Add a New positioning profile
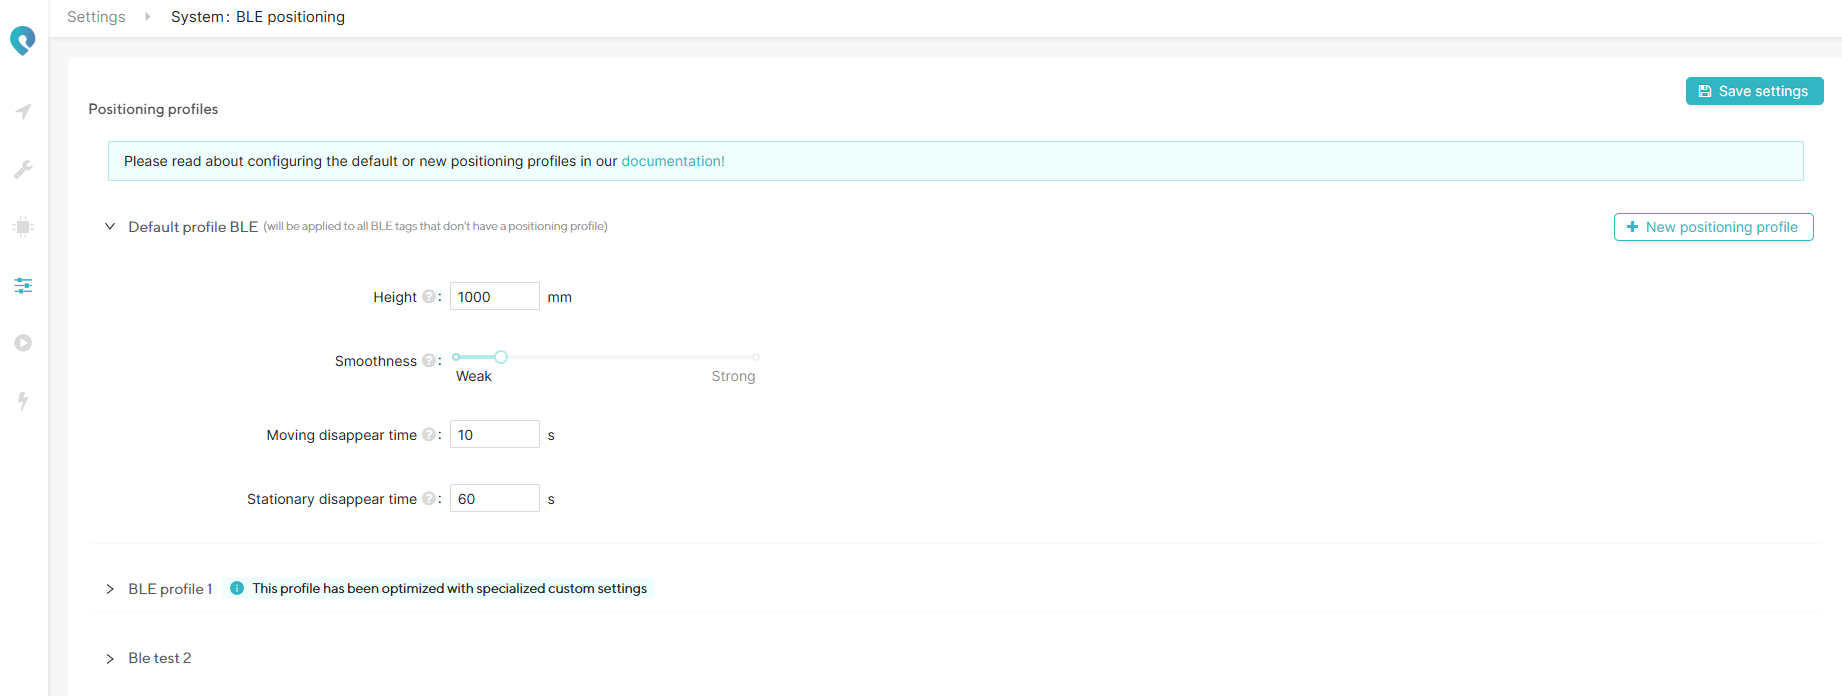This screenshot has height=696, width=1842. coord(1713,227)
